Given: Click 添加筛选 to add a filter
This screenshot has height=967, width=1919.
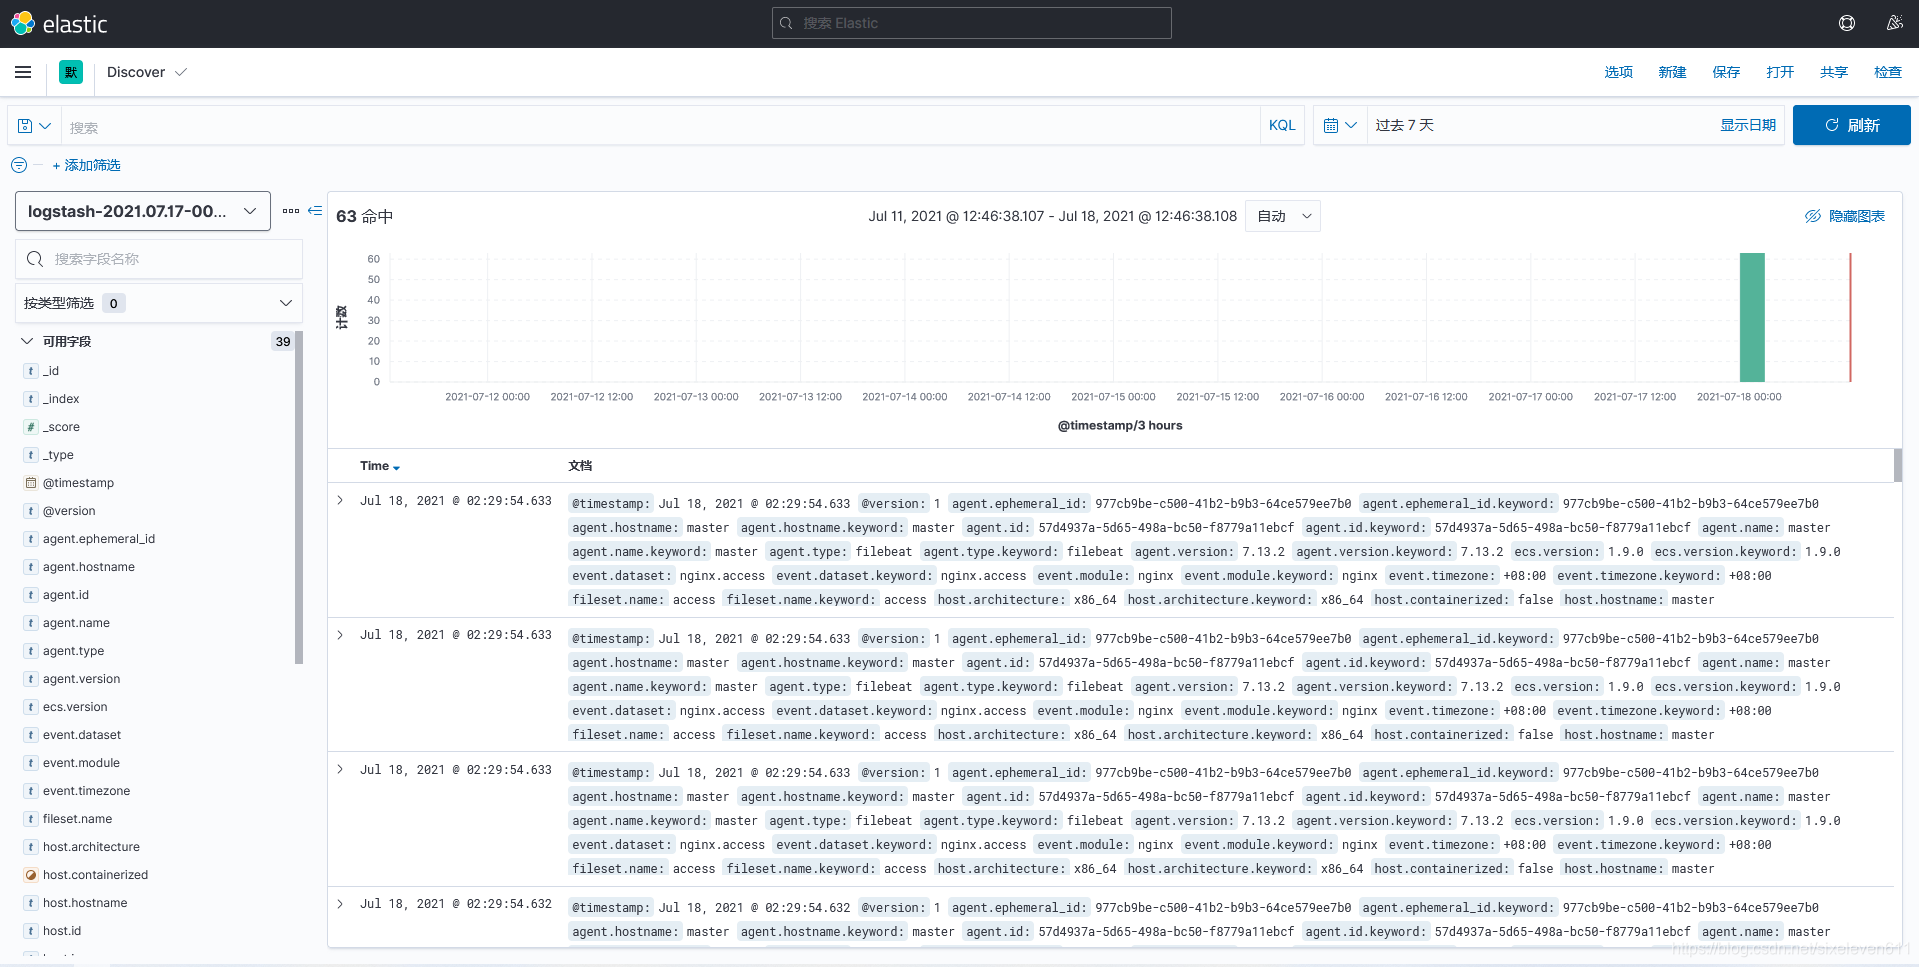Looking at the screenshot, I should [x=86, y=165].
